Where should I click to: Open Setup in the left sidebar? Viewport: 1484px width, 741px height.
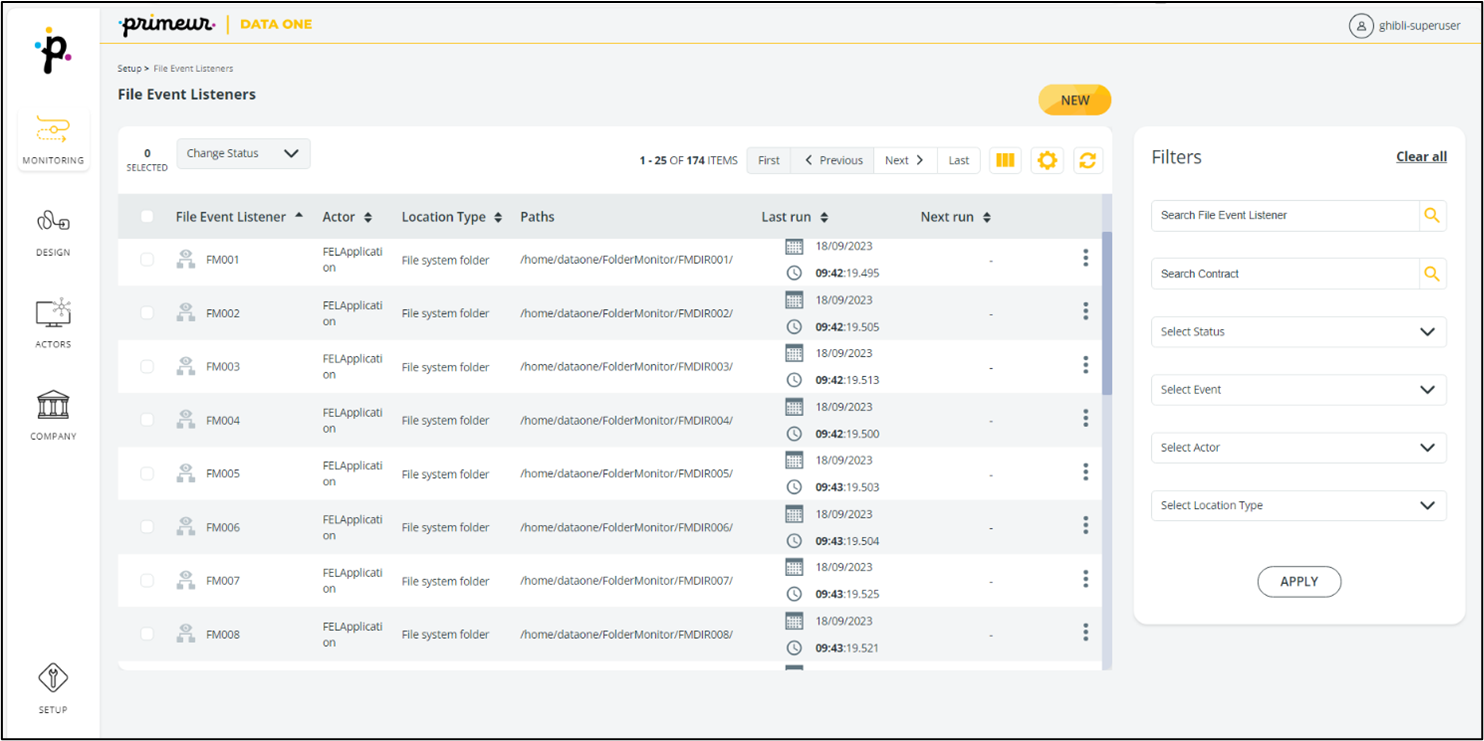coord(53,688)
